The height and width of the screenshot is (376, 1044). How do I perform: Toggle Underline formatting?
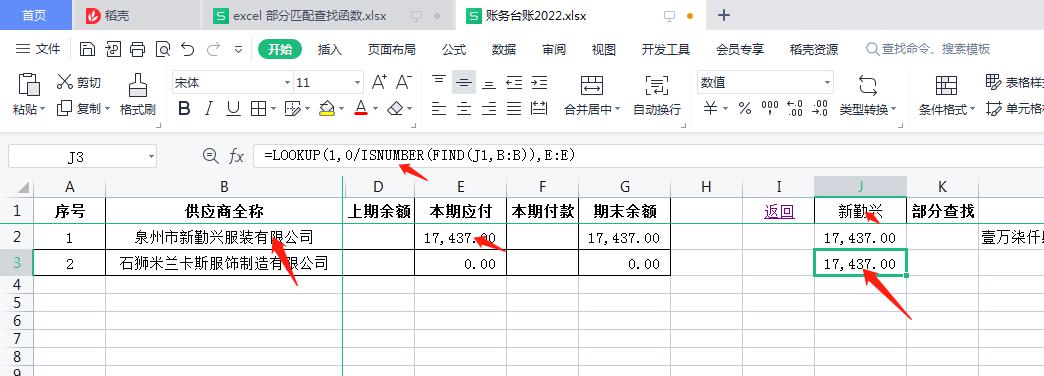tap(233, 108)
